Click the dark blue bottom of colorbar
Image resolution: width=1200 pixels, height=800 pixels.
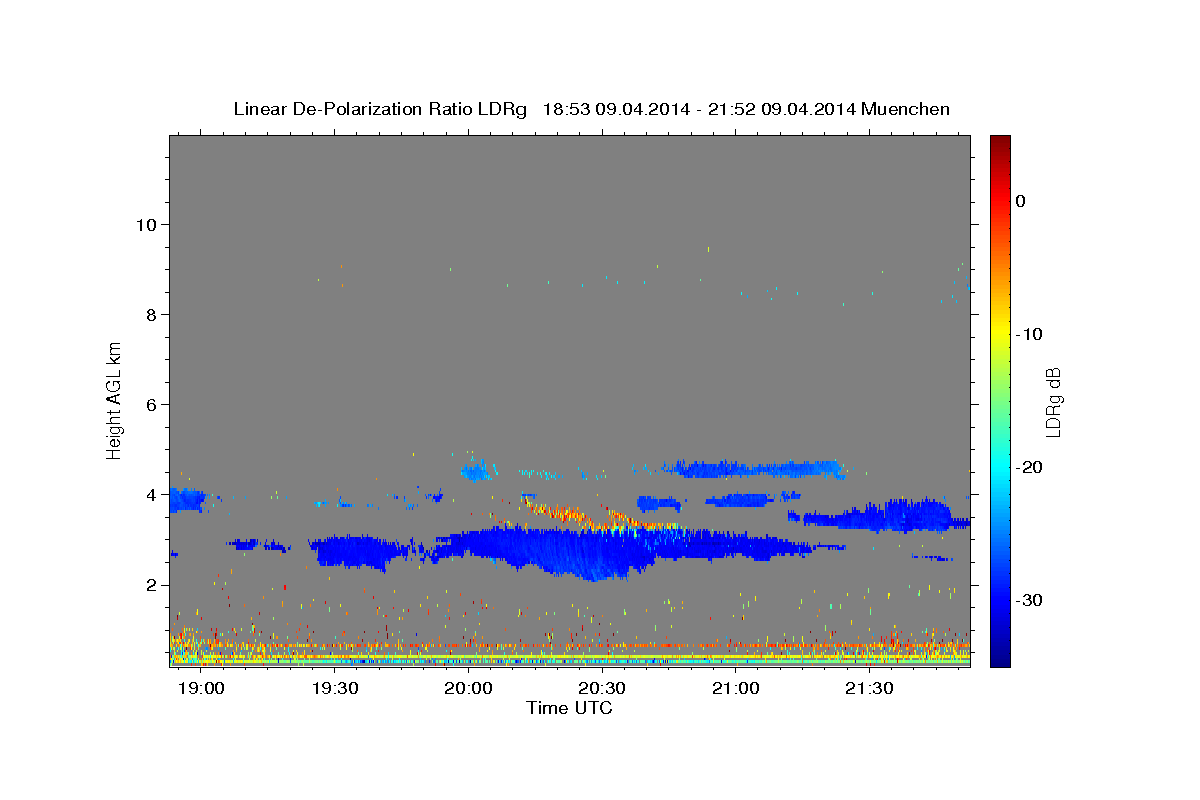1000,658
